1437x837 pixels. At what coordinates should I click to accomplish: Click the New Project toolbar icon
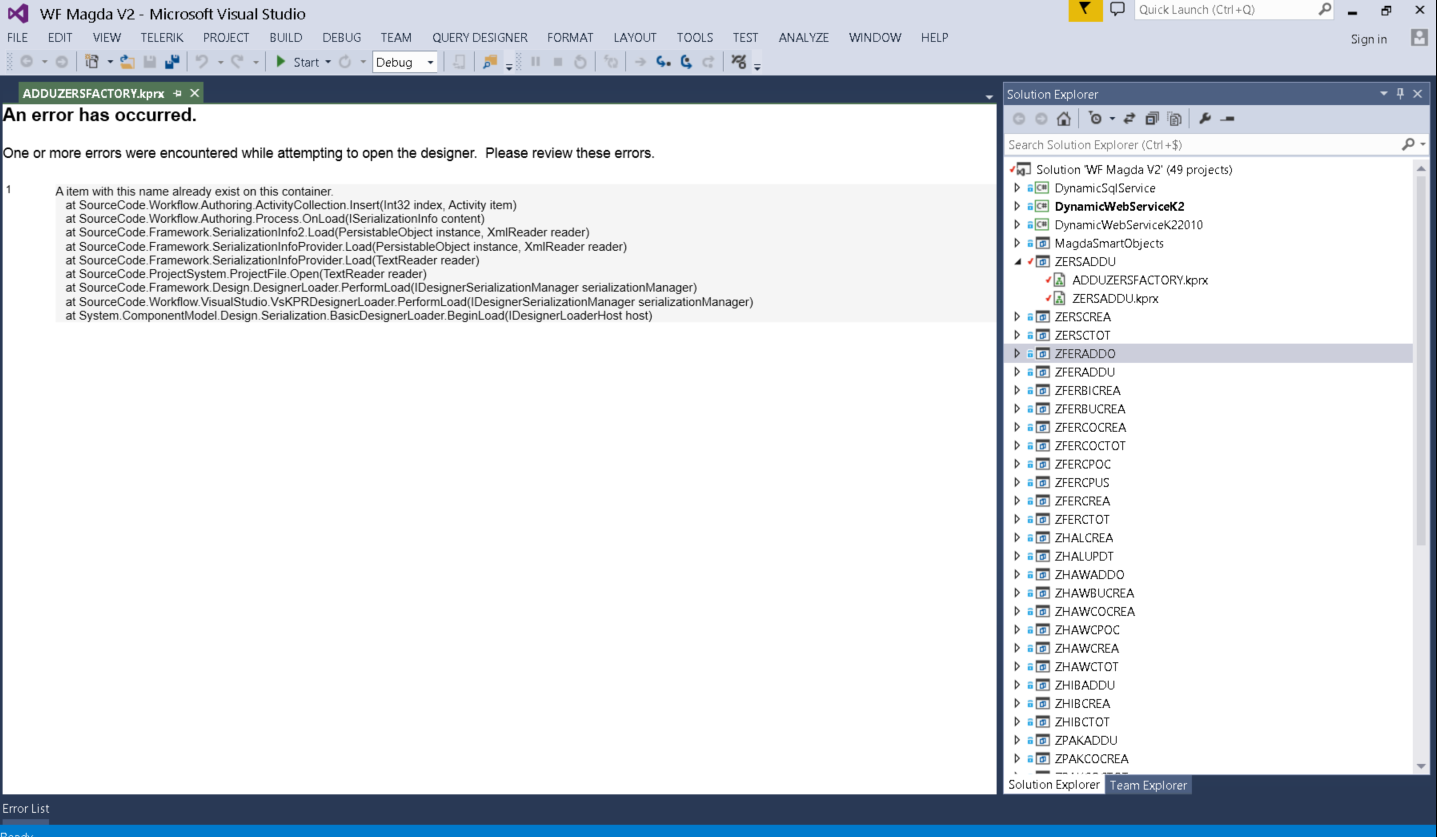(92, 62)
